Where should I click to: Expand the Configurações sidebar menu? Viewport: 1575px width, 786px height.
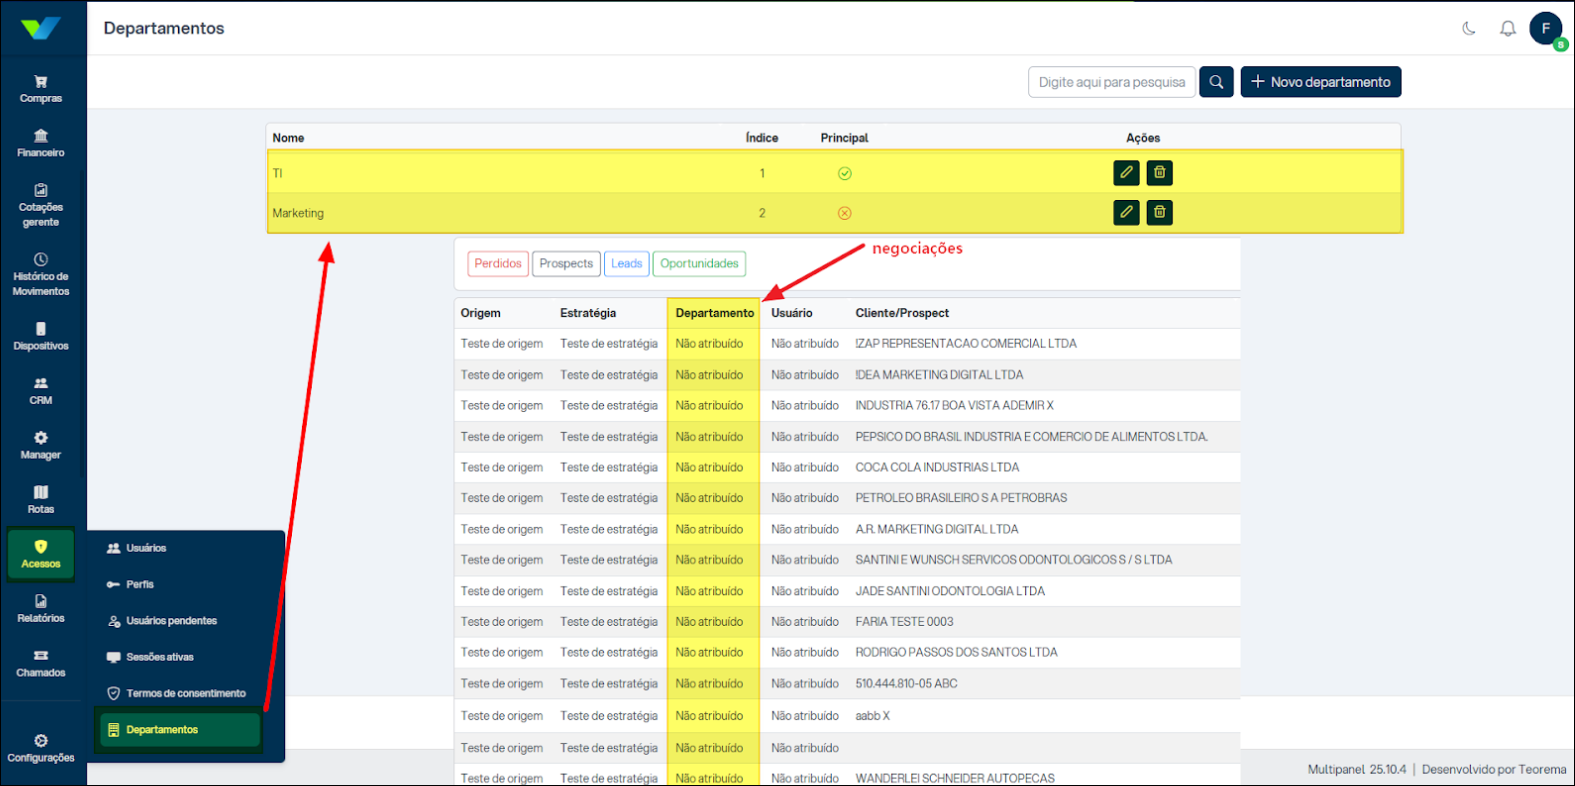coord(41,748)
